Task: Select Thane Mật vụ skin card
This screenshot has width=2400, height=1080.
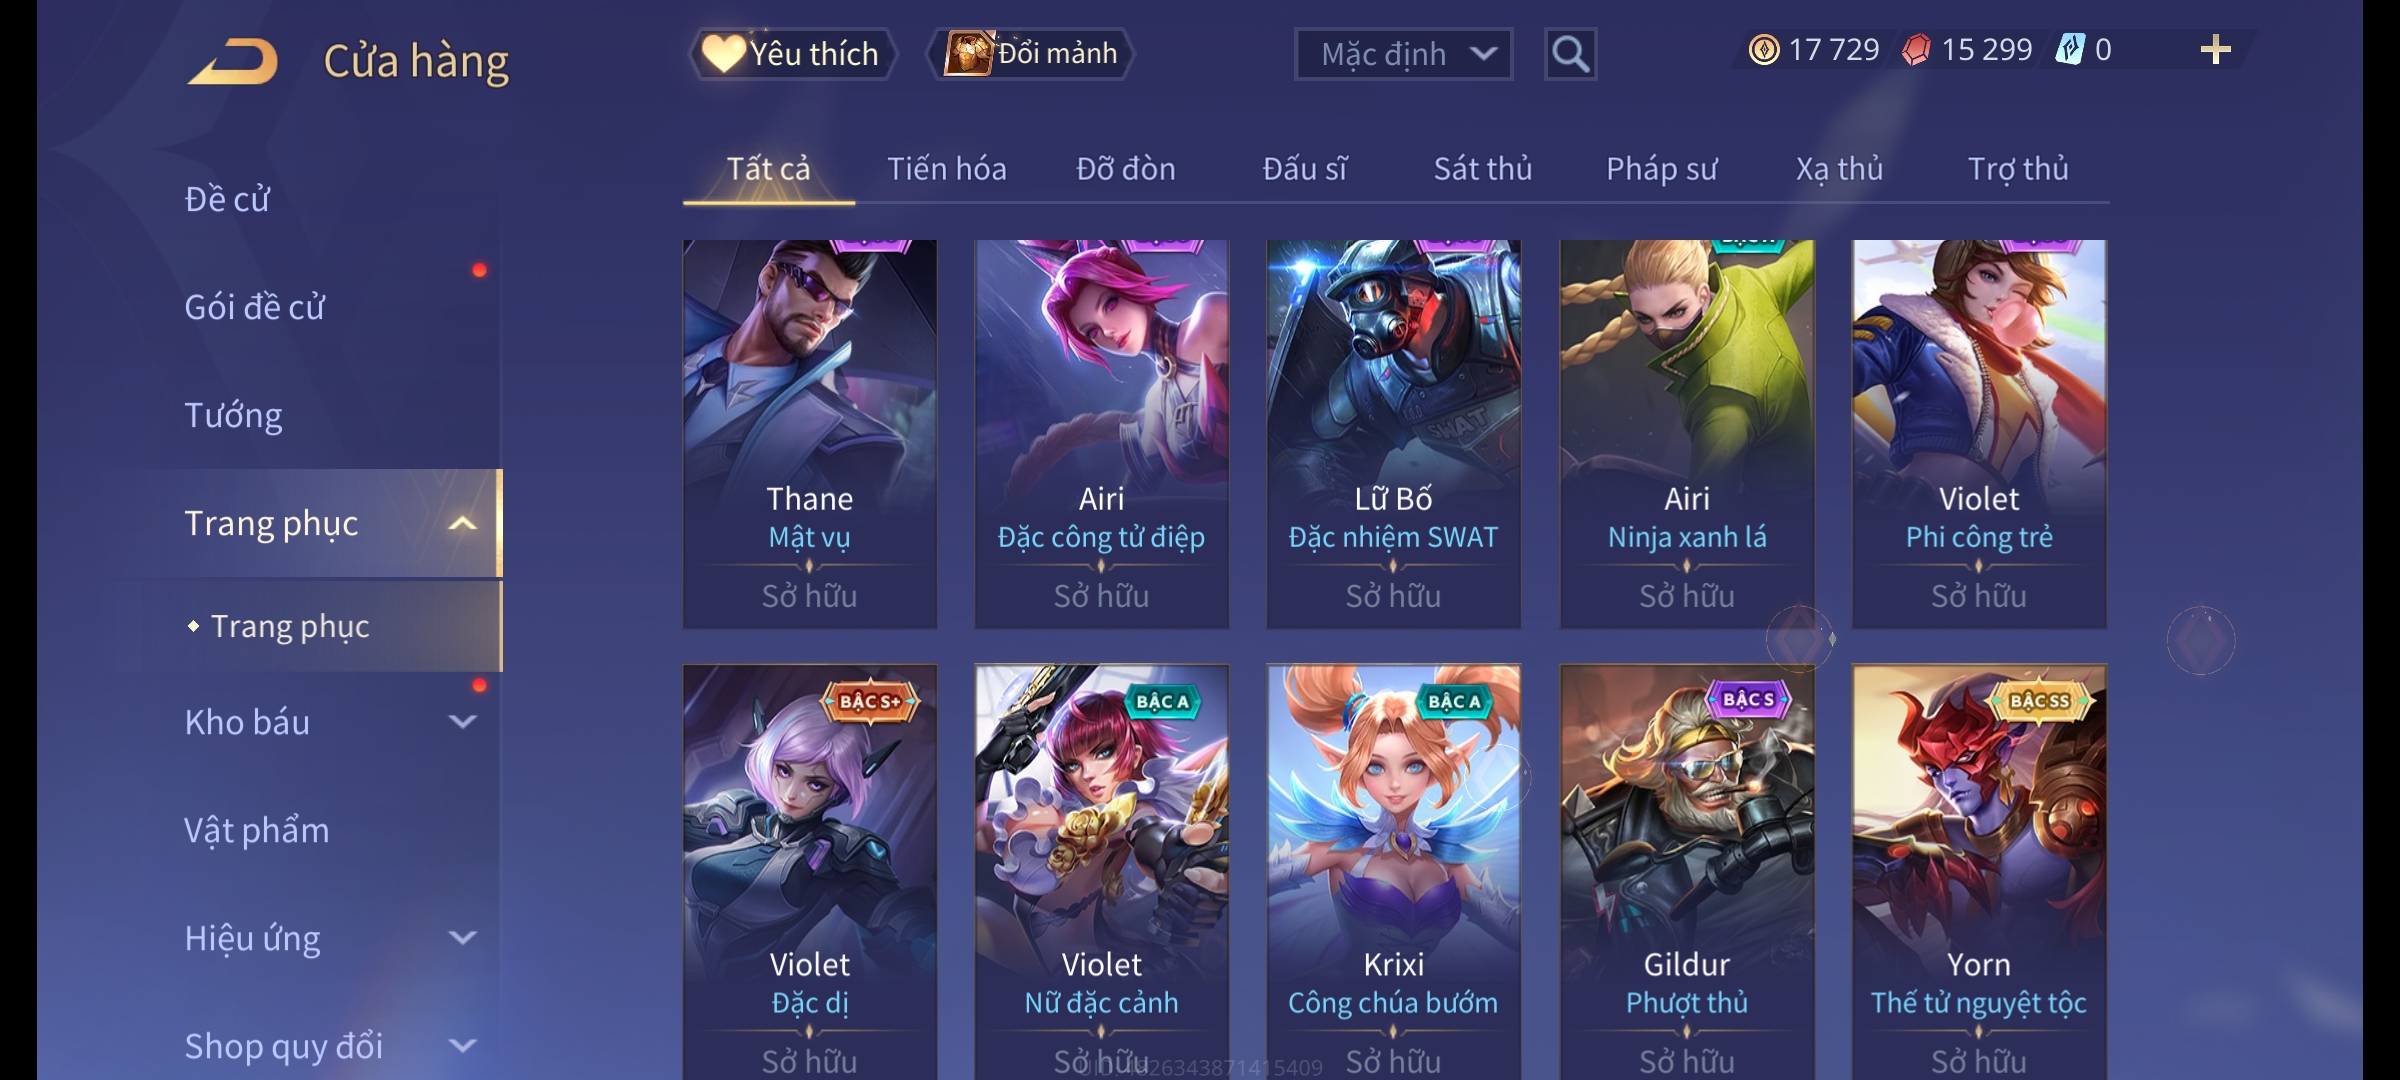Action: point(809,434)
